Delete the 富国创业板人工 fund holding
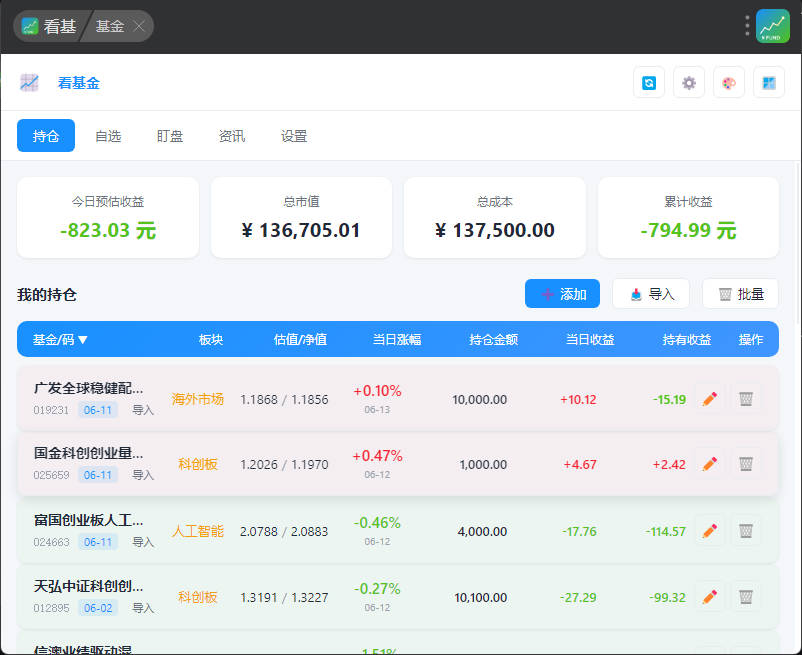Screen dimensions: 802x655 [x=746, y=531]
